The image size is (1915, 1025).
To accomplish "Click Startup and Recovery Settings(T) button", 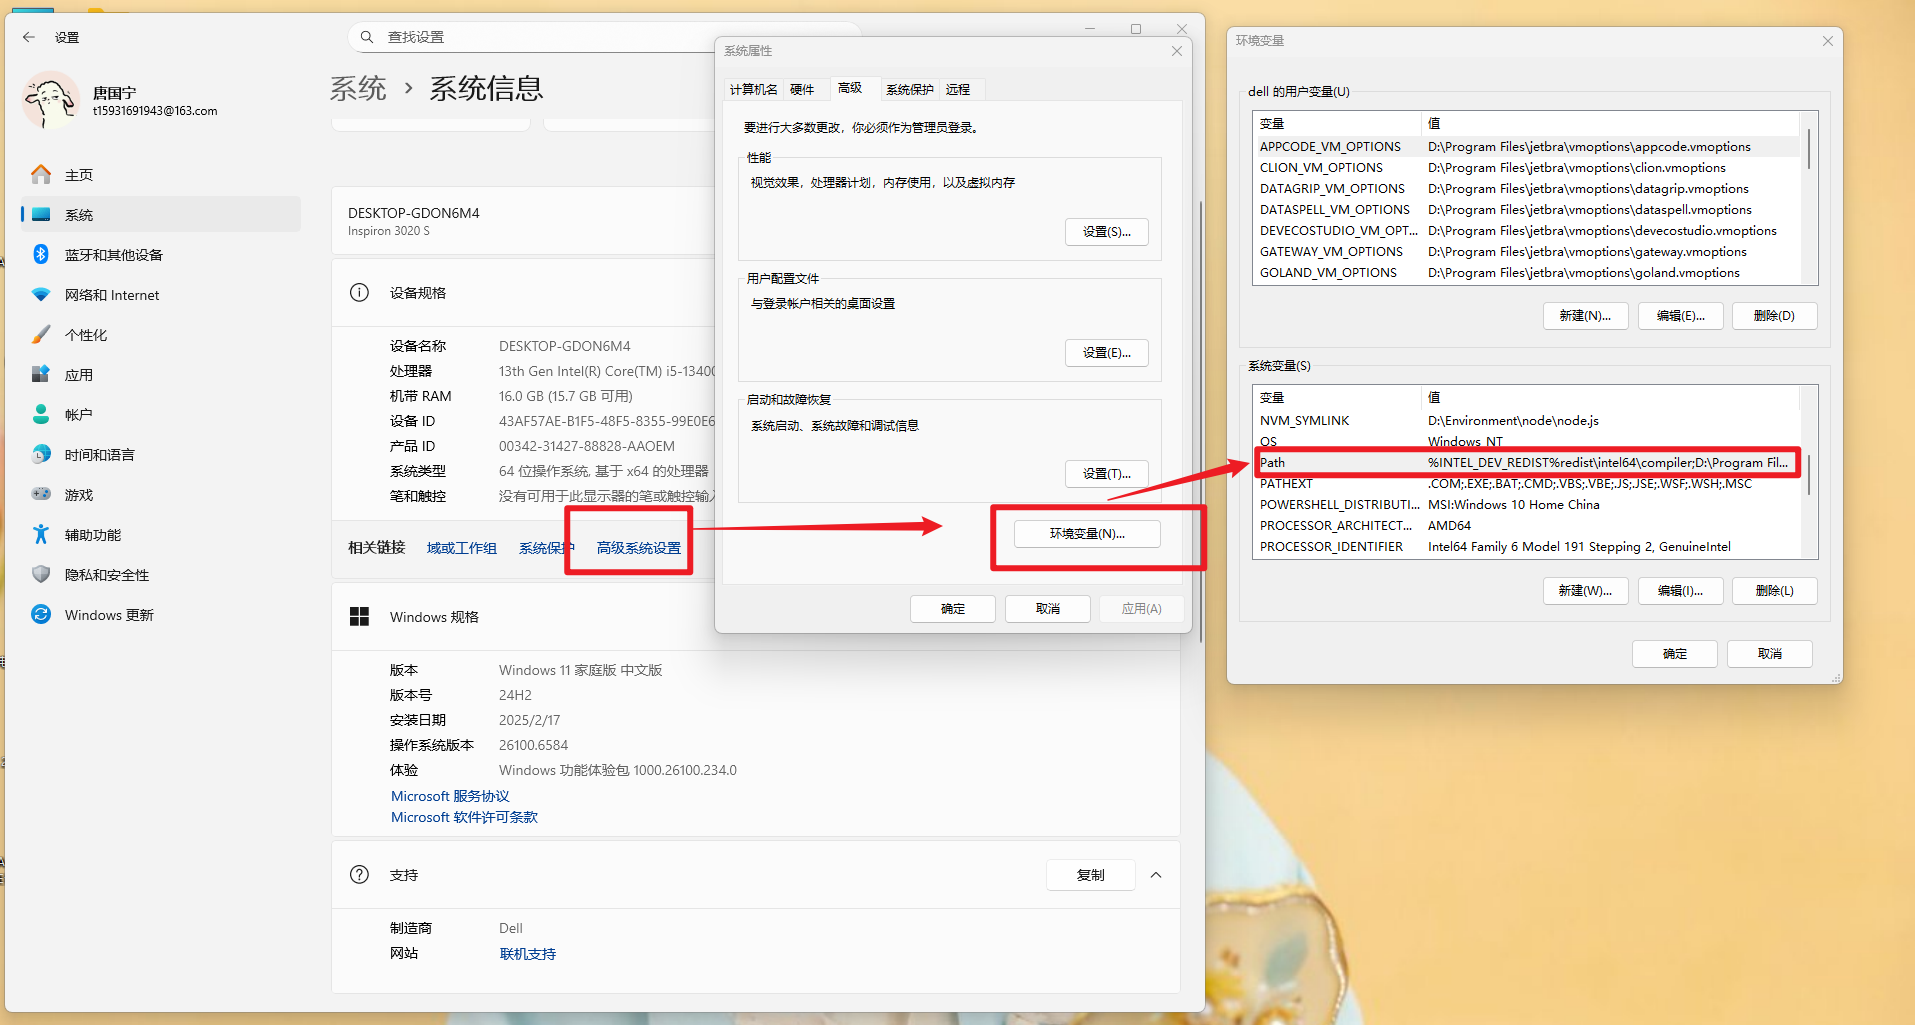I will [1106, 474].
